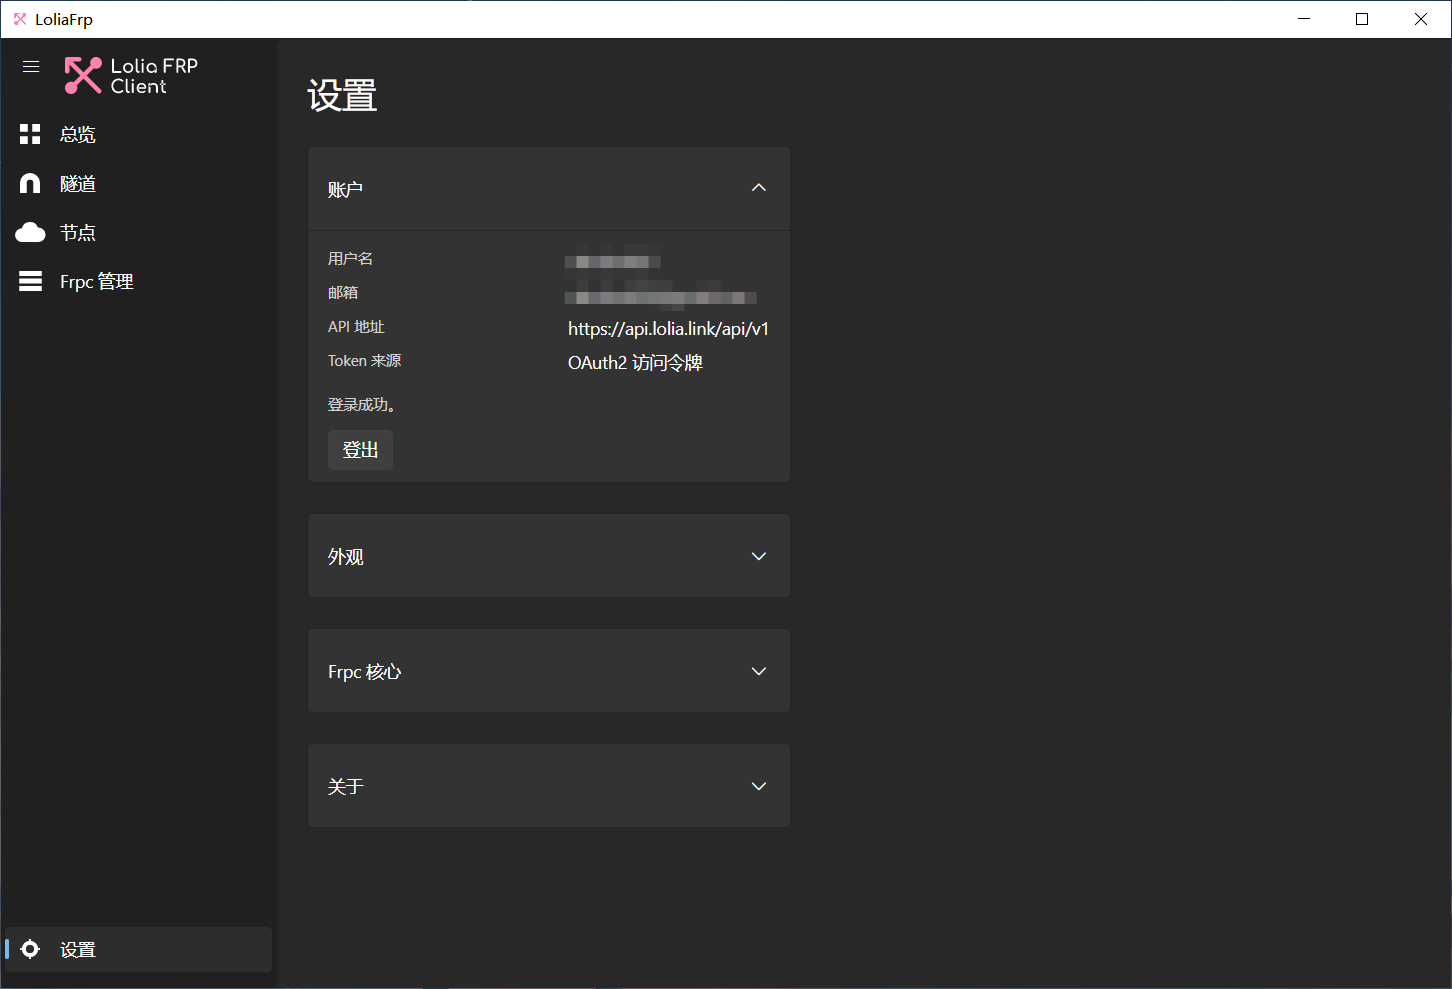Screen dimensions: 1452x989
Task: Click the 用户名 label
Action: tap(350, 259)
